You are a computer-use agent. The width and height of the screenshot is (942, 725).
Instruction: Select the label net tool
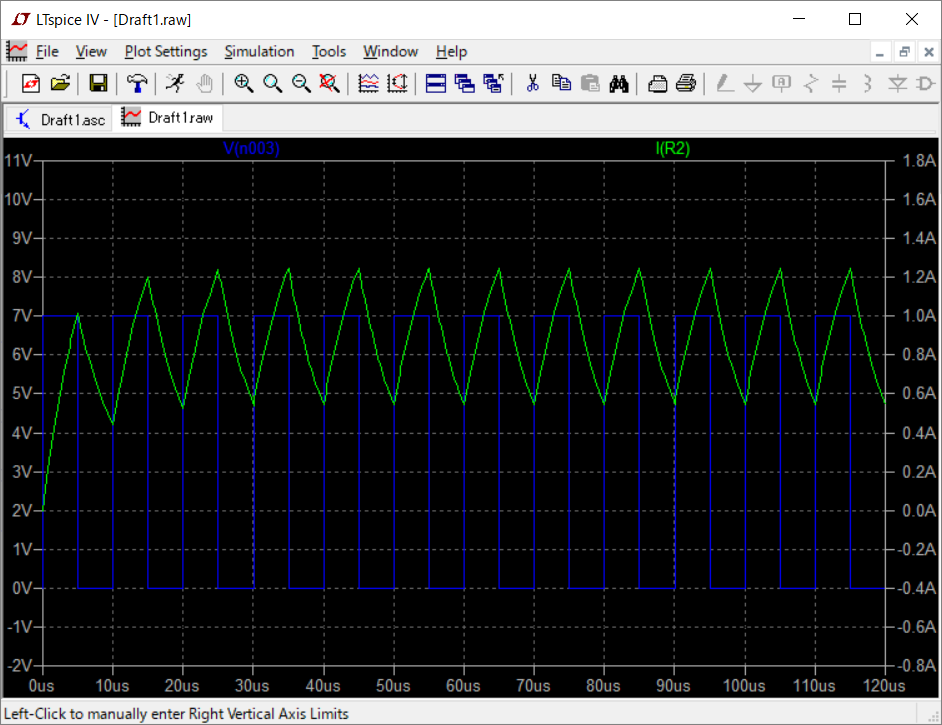click(x=782, y=83)
